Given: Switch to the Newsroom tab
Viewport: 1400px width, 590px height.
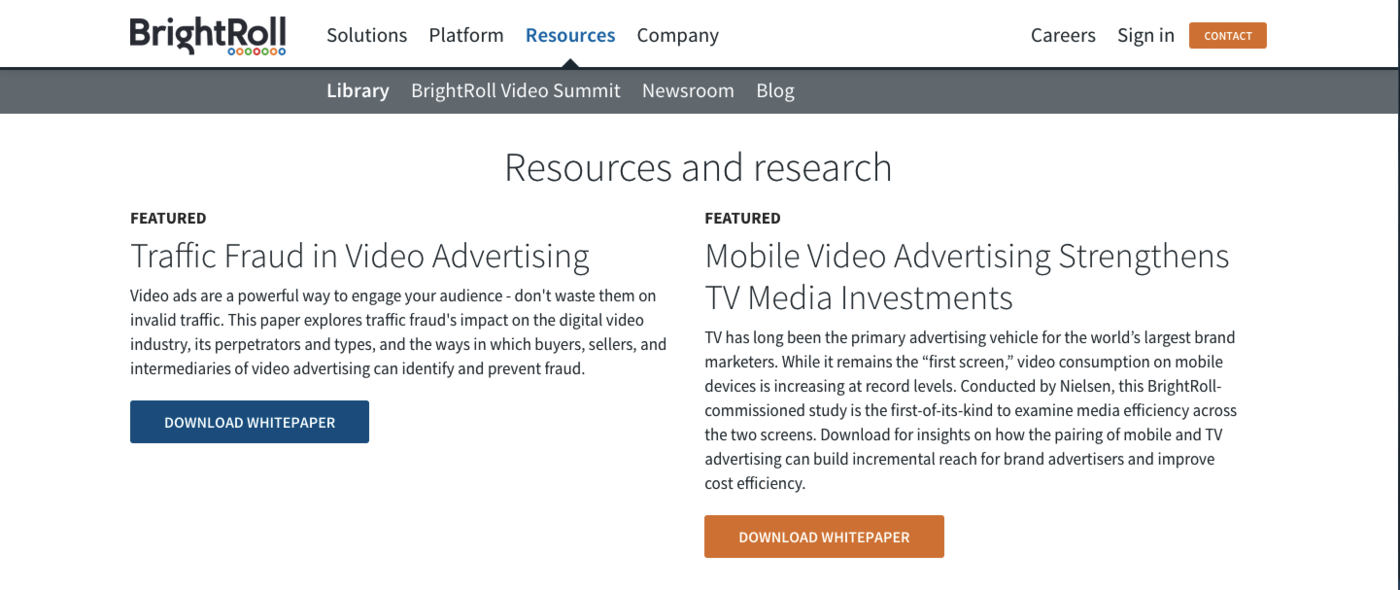Looking at the screenshot, I should 688,90.
